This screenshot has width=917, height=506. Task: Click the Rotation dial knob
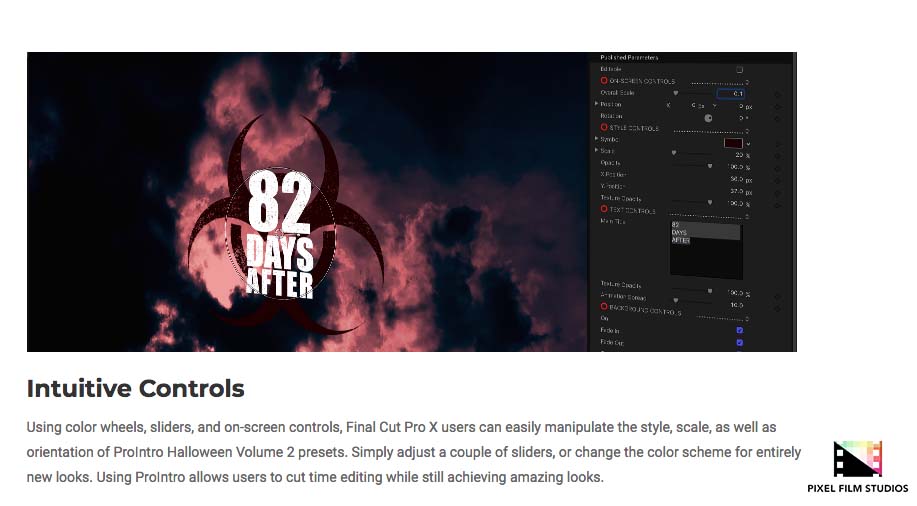(708, 118)
